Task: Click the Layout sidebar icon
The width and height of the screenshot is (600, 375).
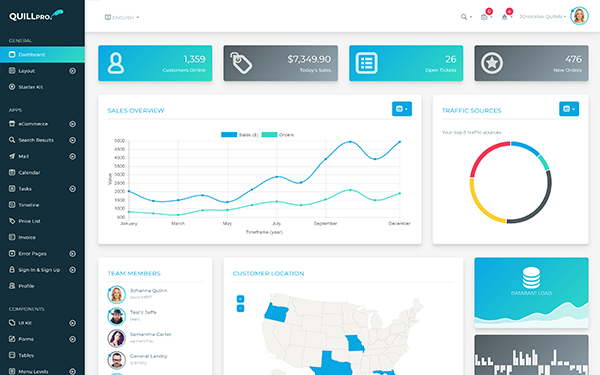Action: [x=12, y=70]
